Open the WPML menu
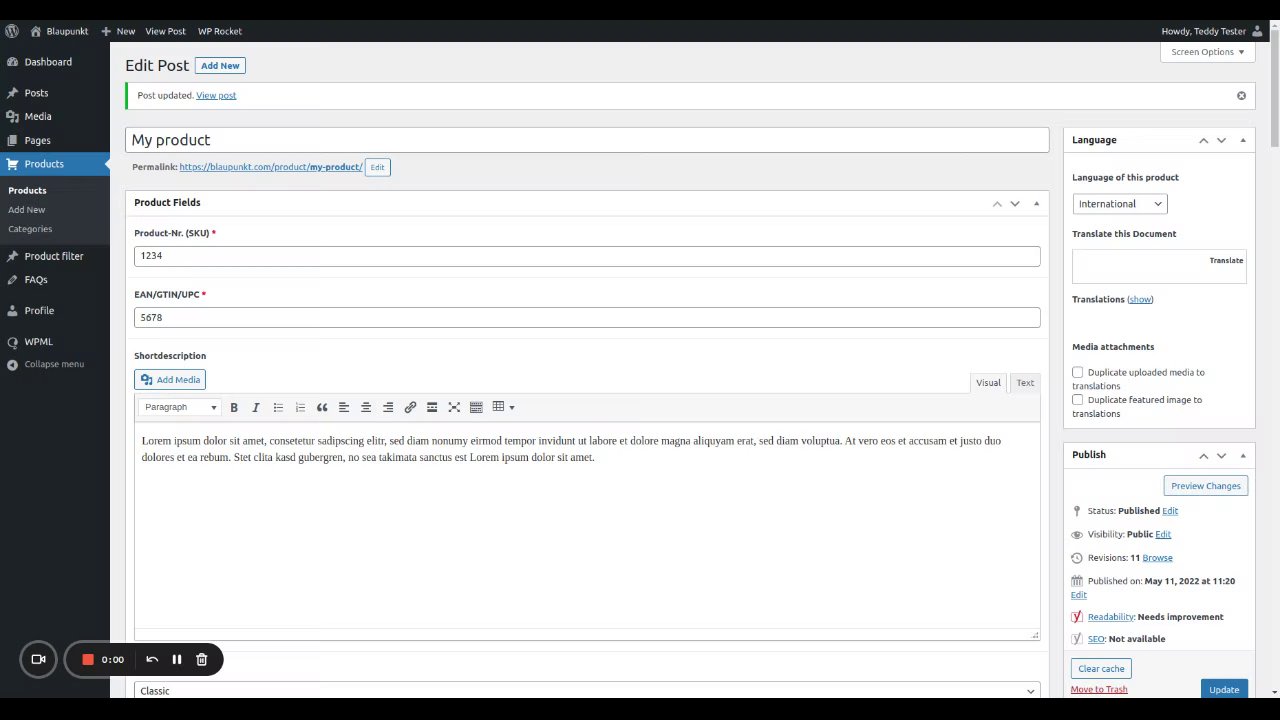Viewport: 1280px width, 720px height. click(38, 342)
